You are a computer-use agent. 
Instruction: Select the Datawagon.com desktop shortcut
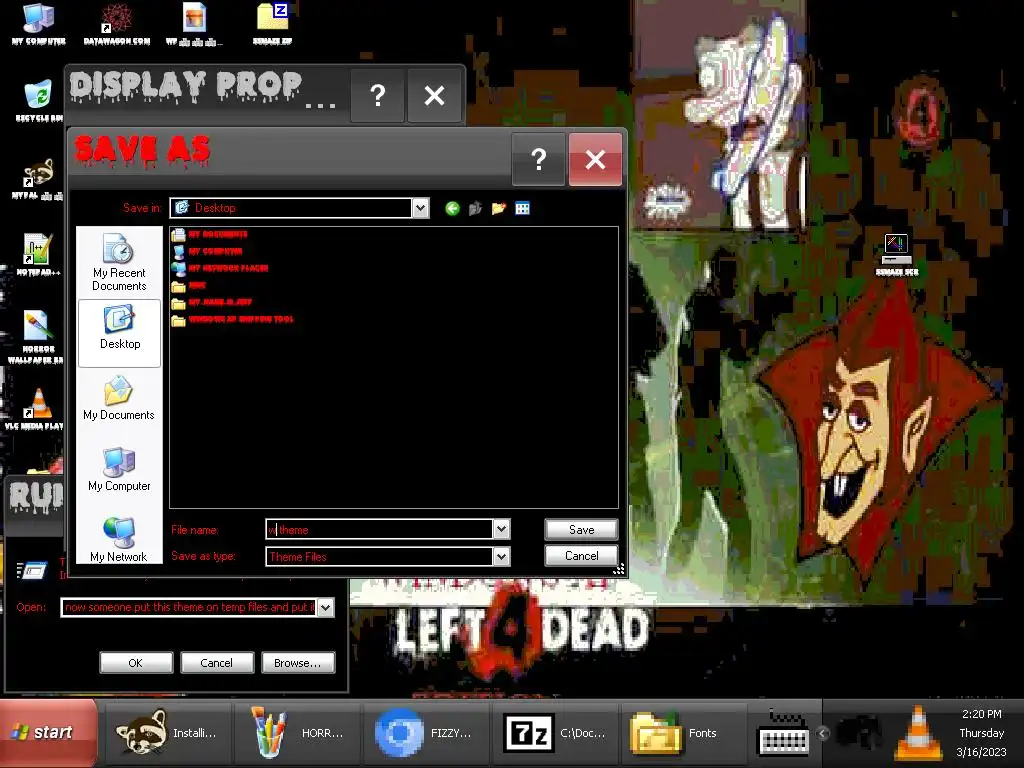pos(117,25)
